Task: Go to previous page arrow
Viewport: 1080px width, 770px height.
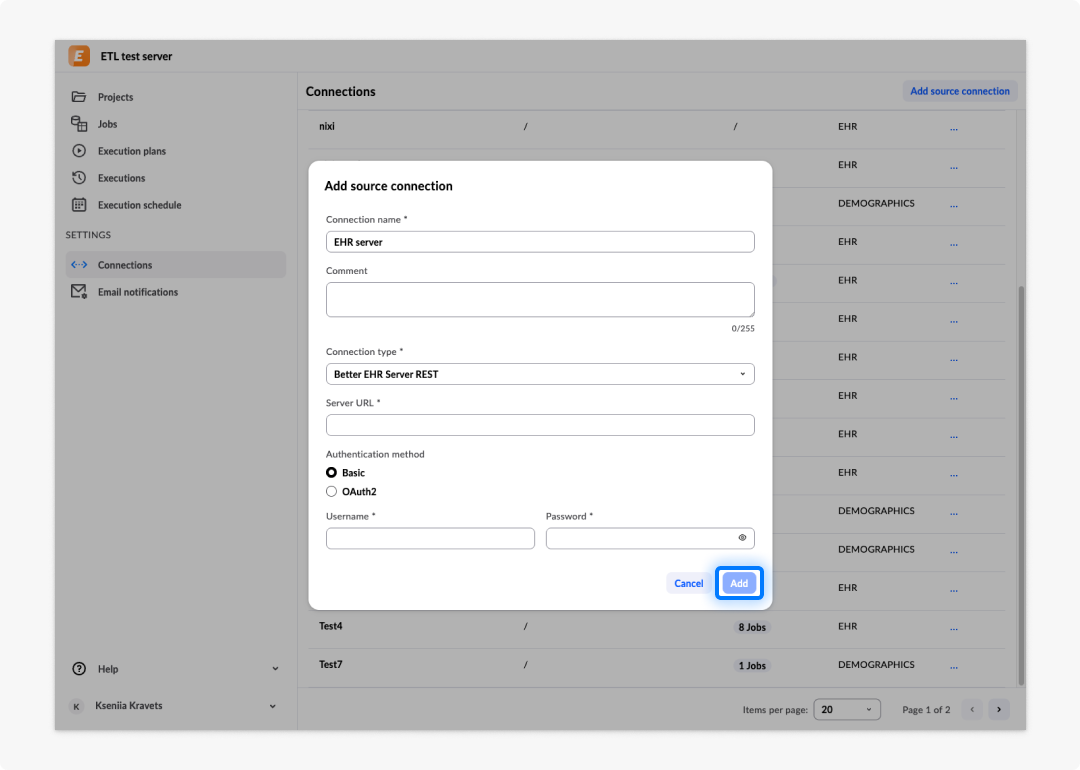Action: (972, 709)
